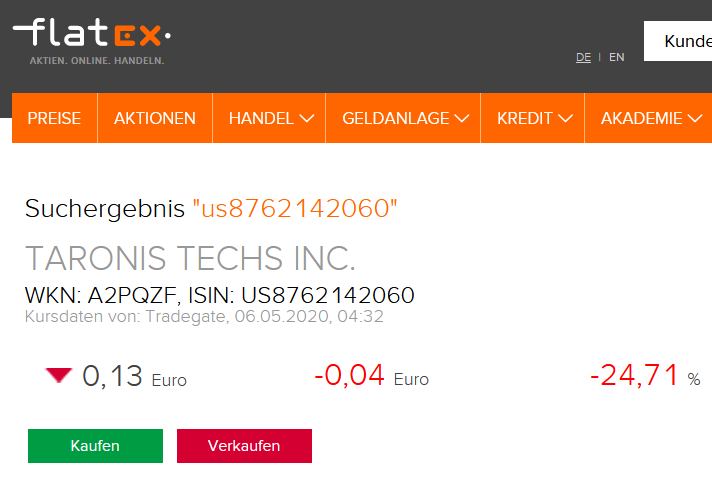Switch site language to EN

point(616,57)
